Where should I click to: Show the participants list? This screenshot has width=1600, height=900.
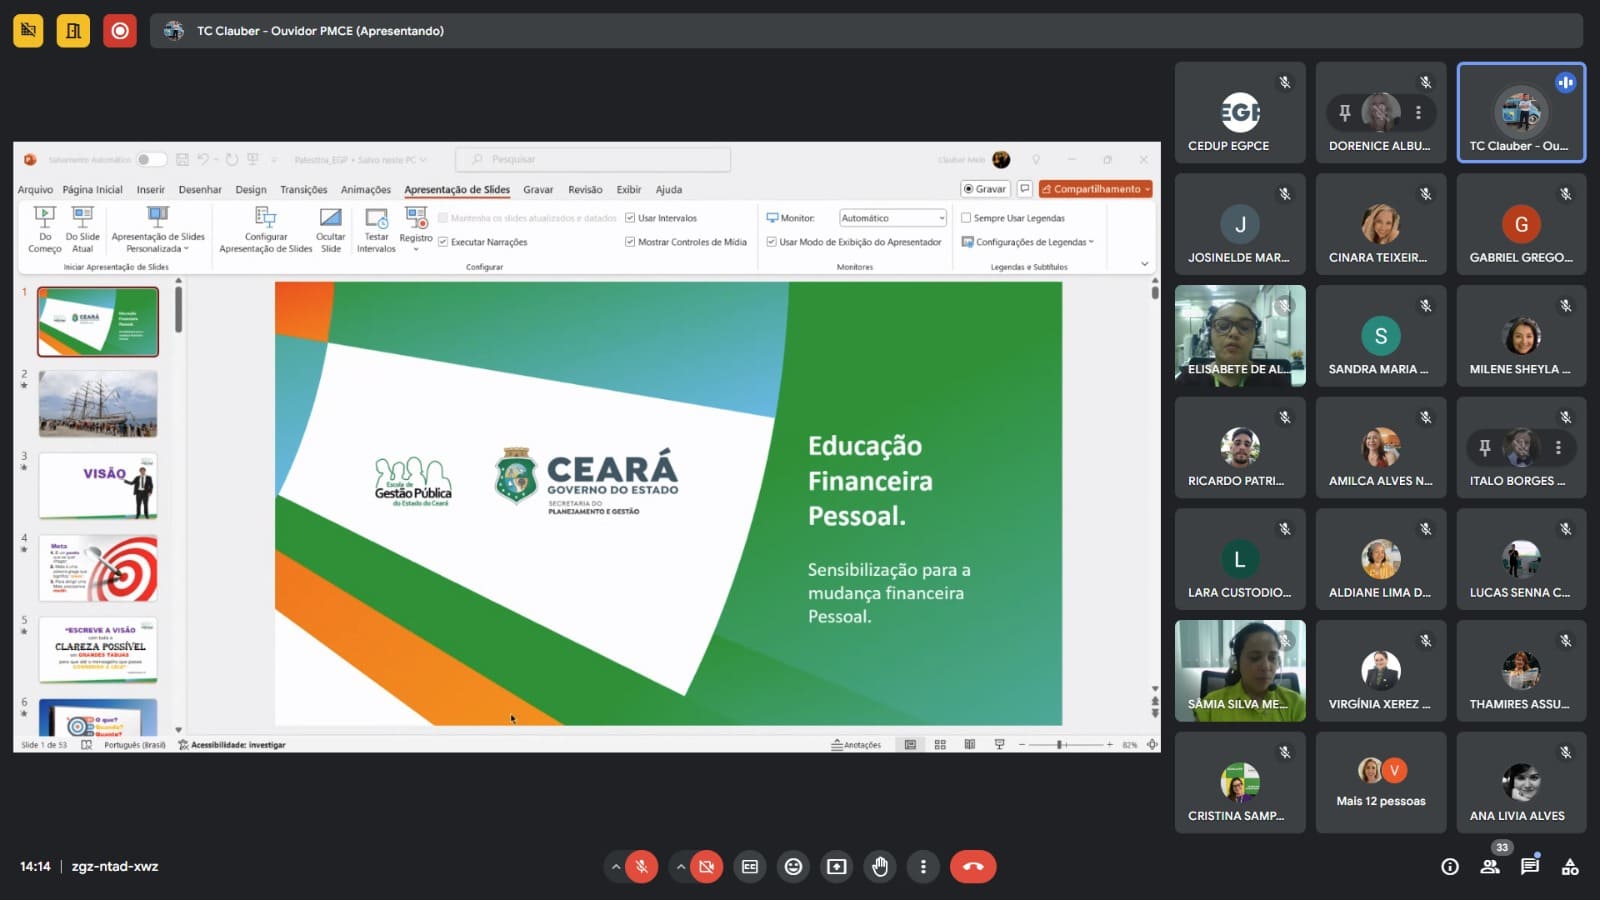[1490, 867]
